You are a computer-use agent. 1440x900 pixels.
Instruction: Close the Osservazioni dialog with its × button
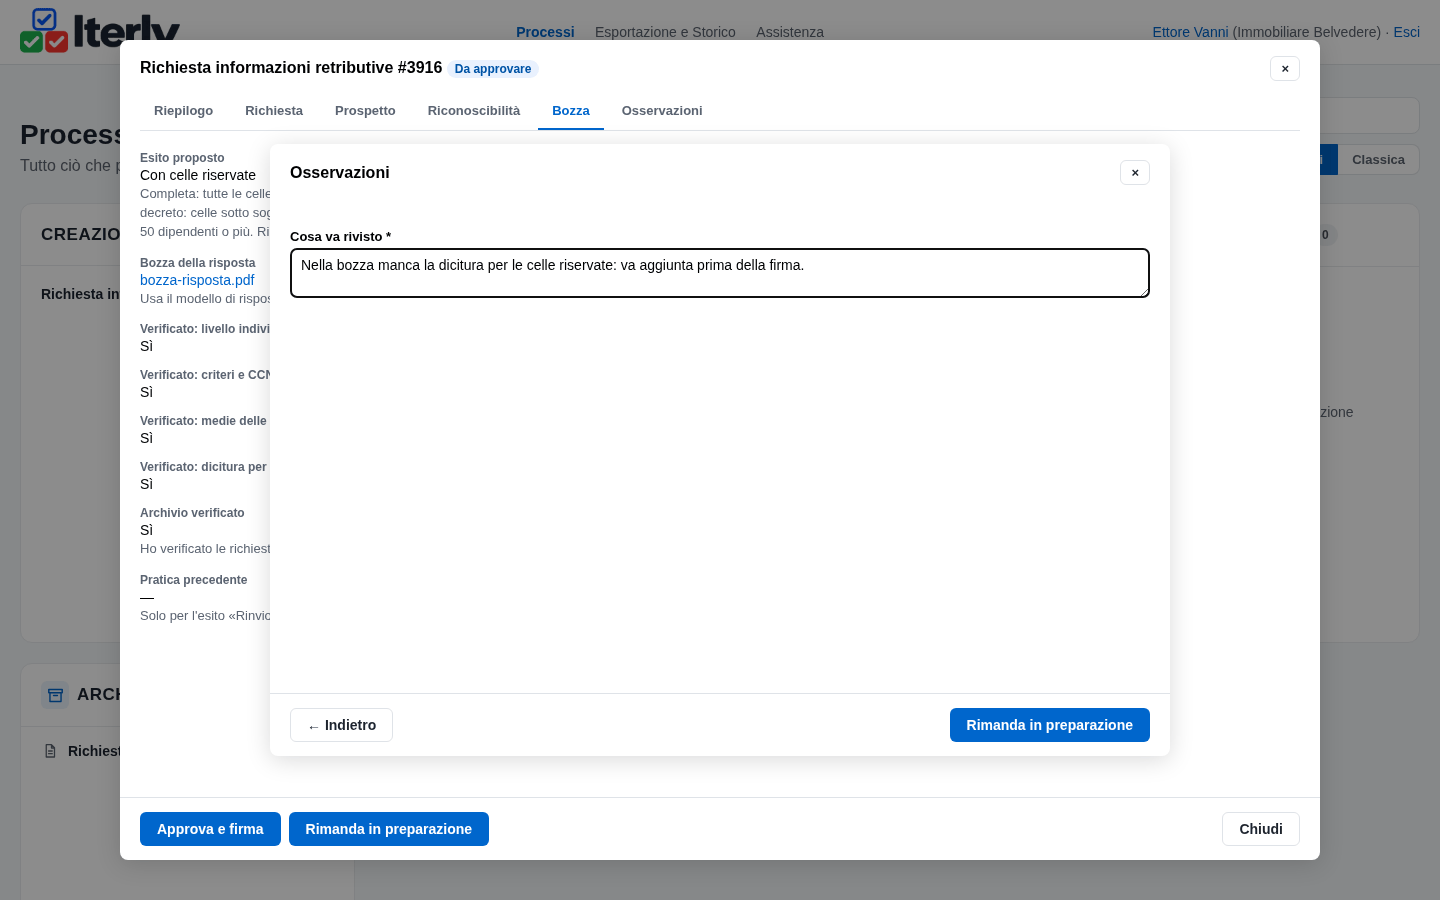click(x=1135, y=173)
